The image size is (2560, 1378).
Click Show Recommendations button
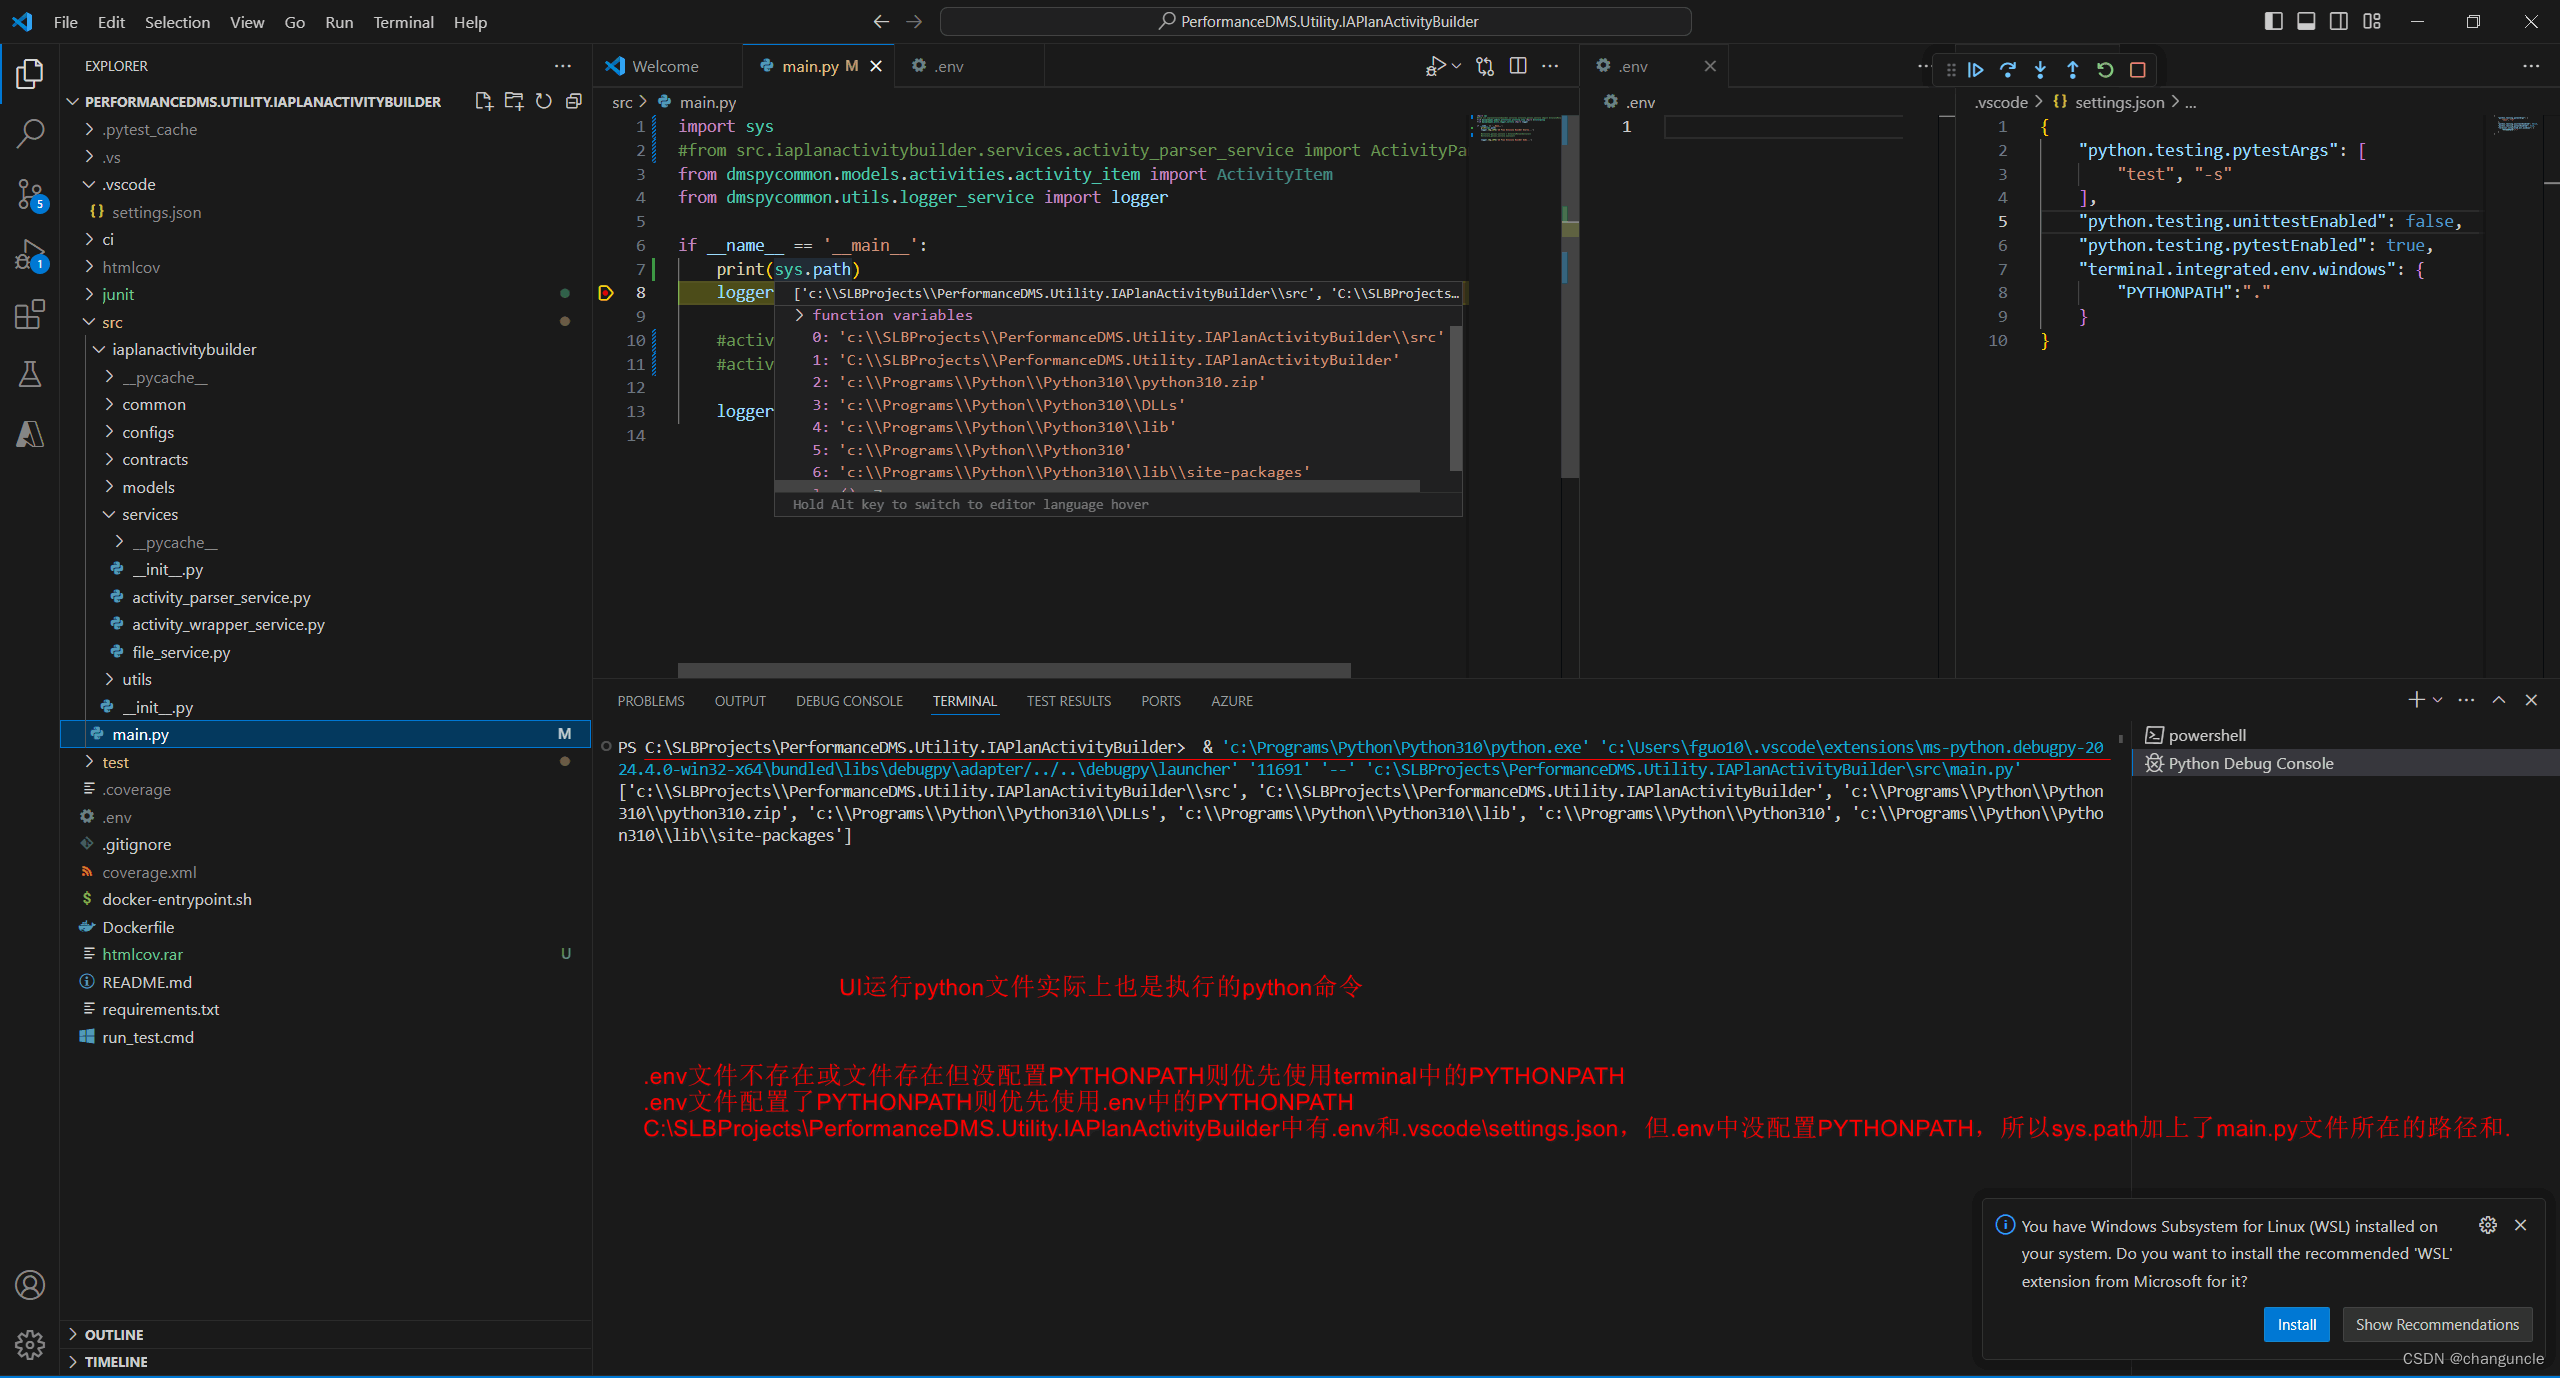pyautogui.click(x=2436, y=1324)
